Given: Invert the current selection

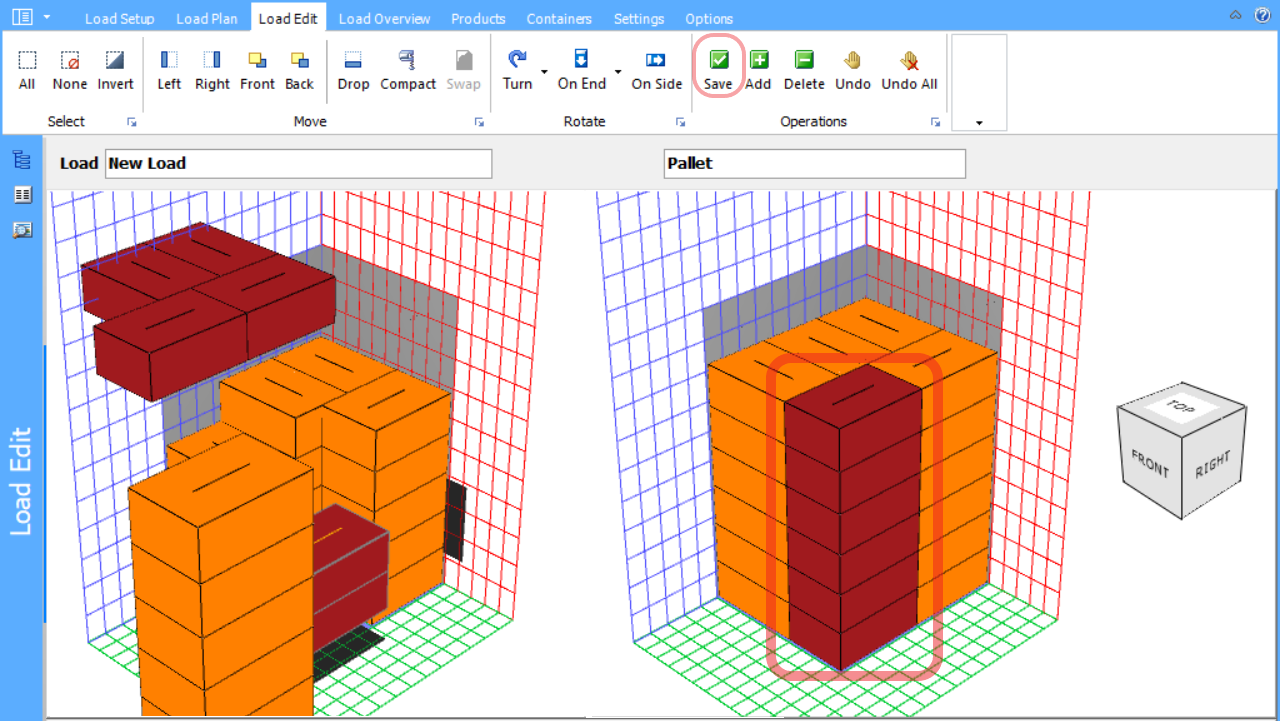Looking at the screenshot, I should 115,68.
